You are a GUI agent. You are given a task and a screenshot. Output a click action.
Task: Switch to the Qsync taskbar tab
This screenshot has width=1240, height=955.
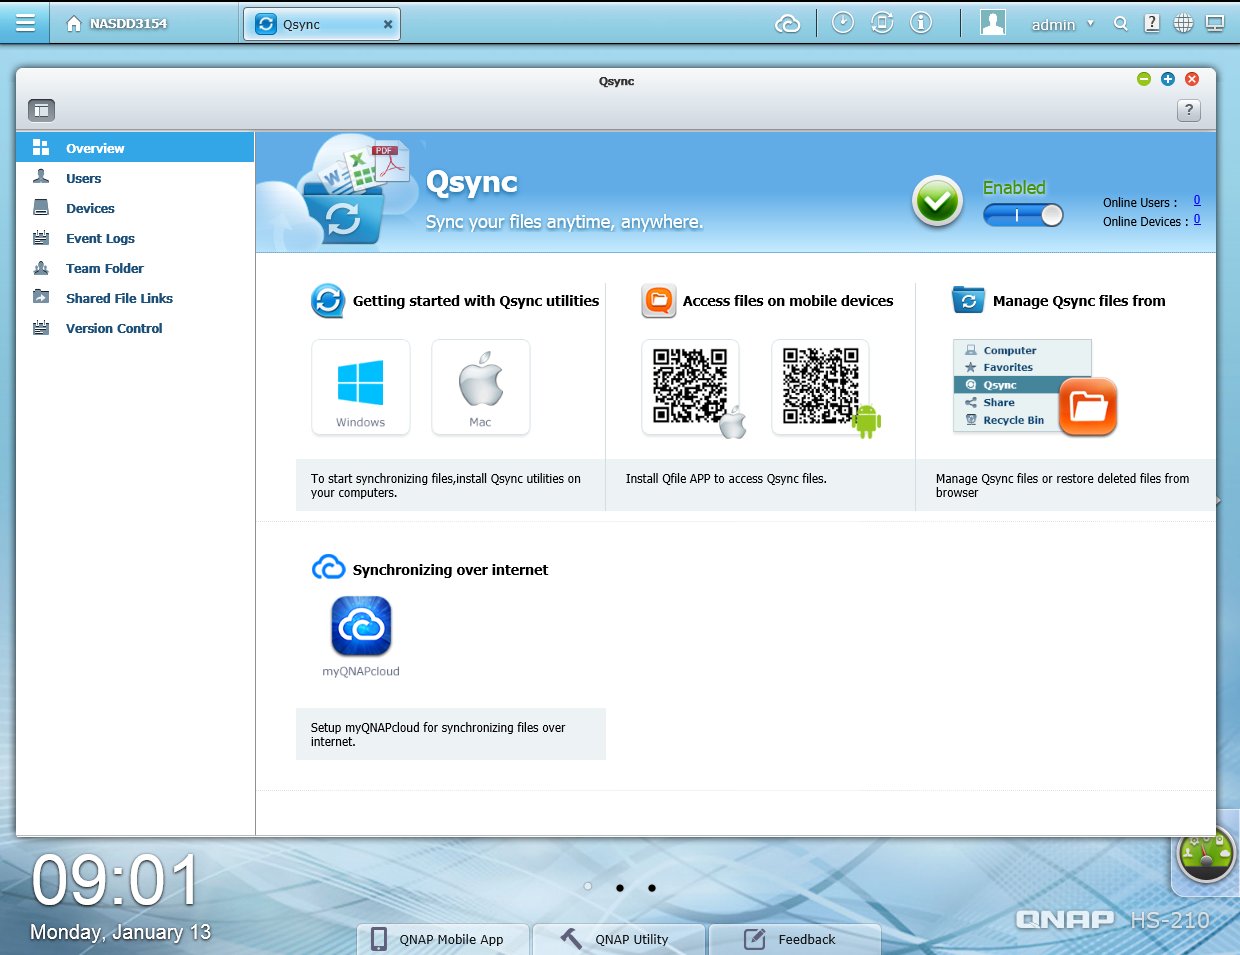pyautogui.click(x=321, y=24)
